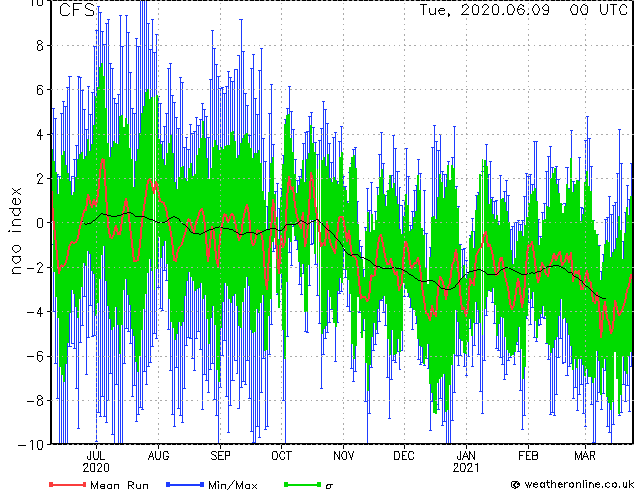Click the Mean Run legend label

pos(119,485)
